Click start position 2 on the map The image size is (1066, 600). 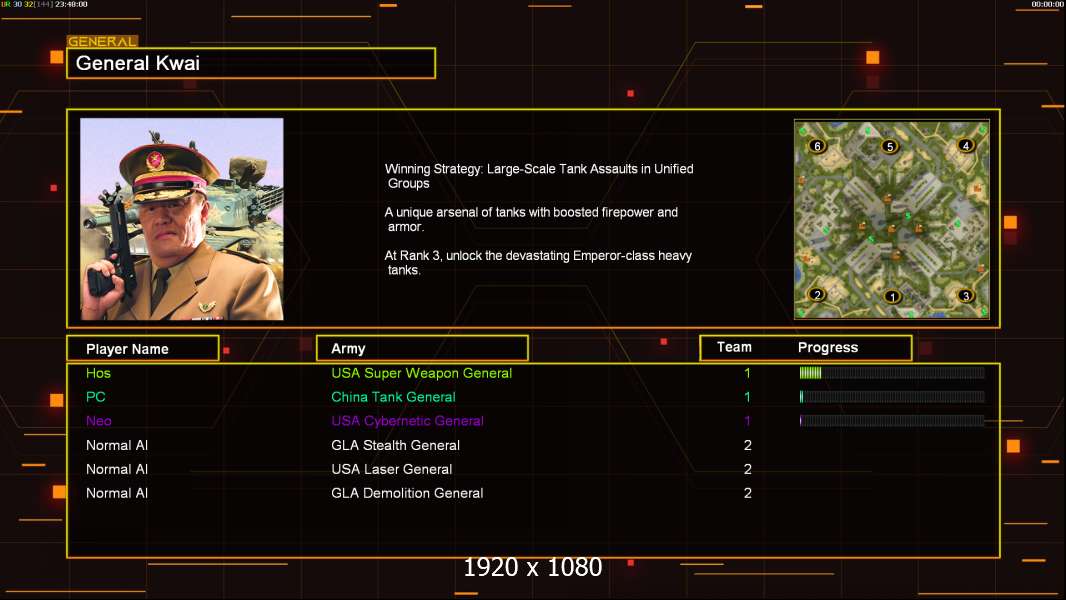click(x=817, y=294)
